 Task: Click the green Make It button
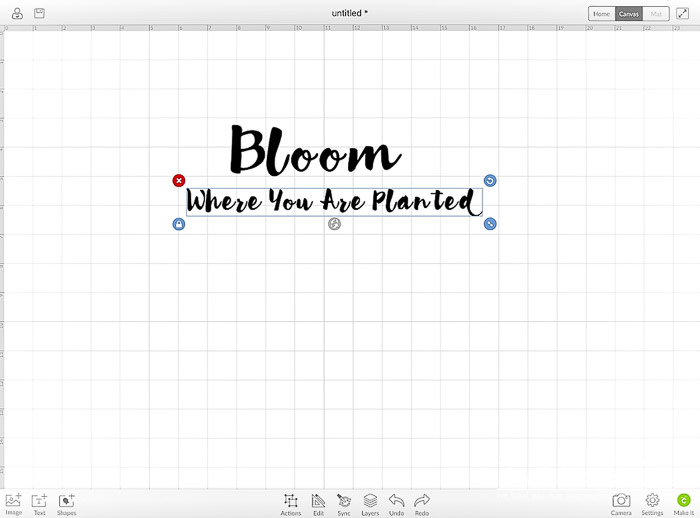[x=684, y=501]
